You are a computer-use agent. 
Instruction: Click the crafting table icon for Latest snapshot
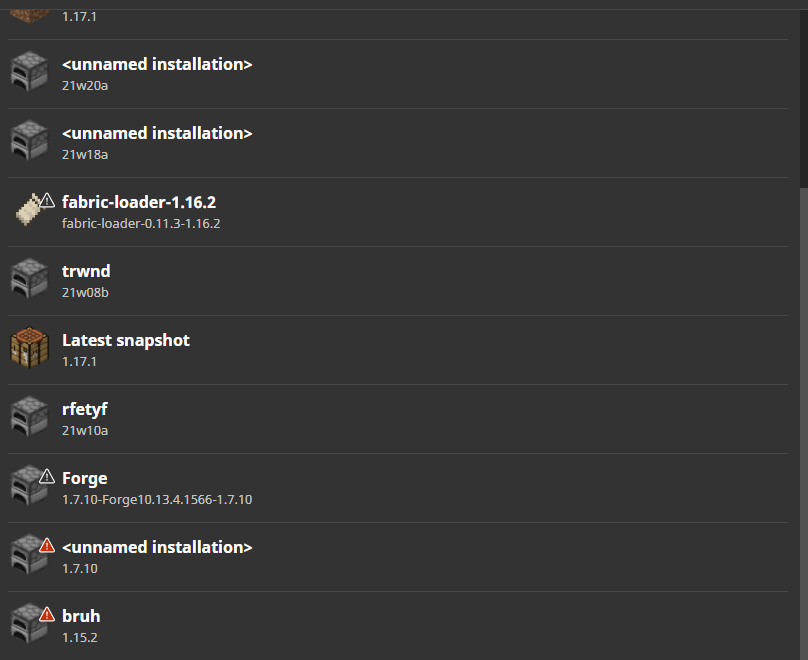[30, 349]
